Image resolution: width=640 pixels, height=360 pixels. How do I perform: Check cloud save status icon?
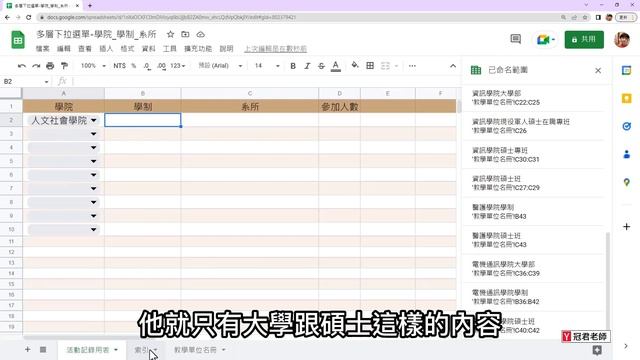200,34
